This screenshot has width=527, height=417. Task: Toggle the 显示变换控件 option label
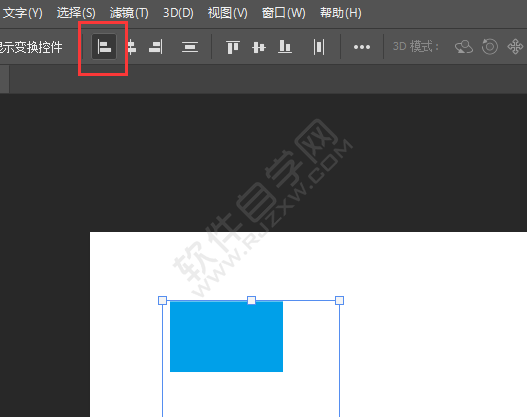click(x=31, y=47)
